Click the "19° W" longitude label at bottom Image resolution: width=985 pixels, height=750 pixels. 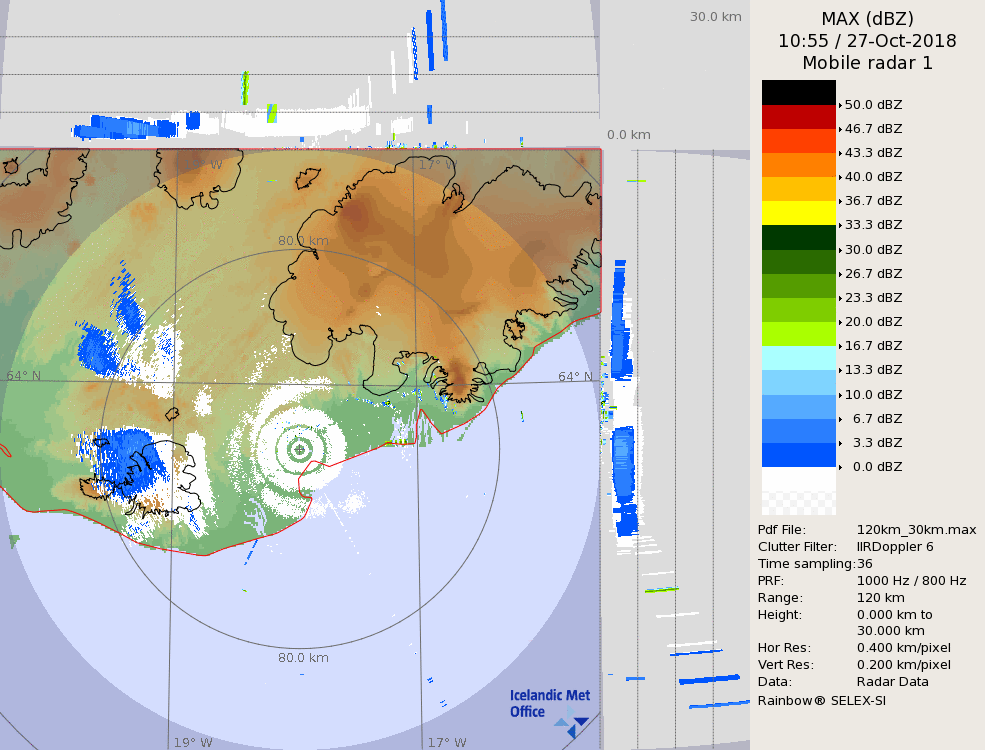(193, 742)
